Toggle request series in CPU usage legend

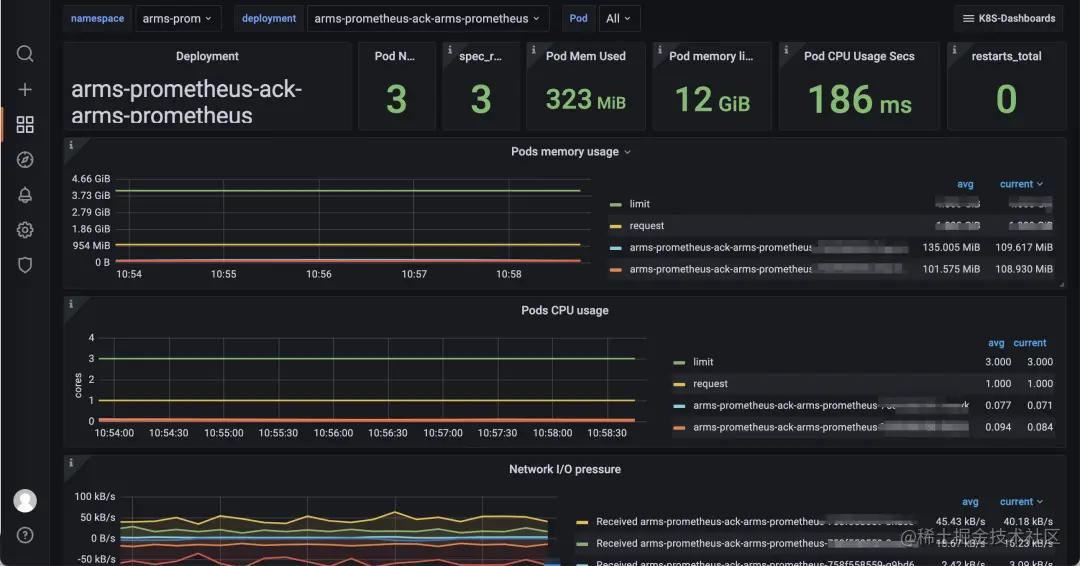(710, 384)
